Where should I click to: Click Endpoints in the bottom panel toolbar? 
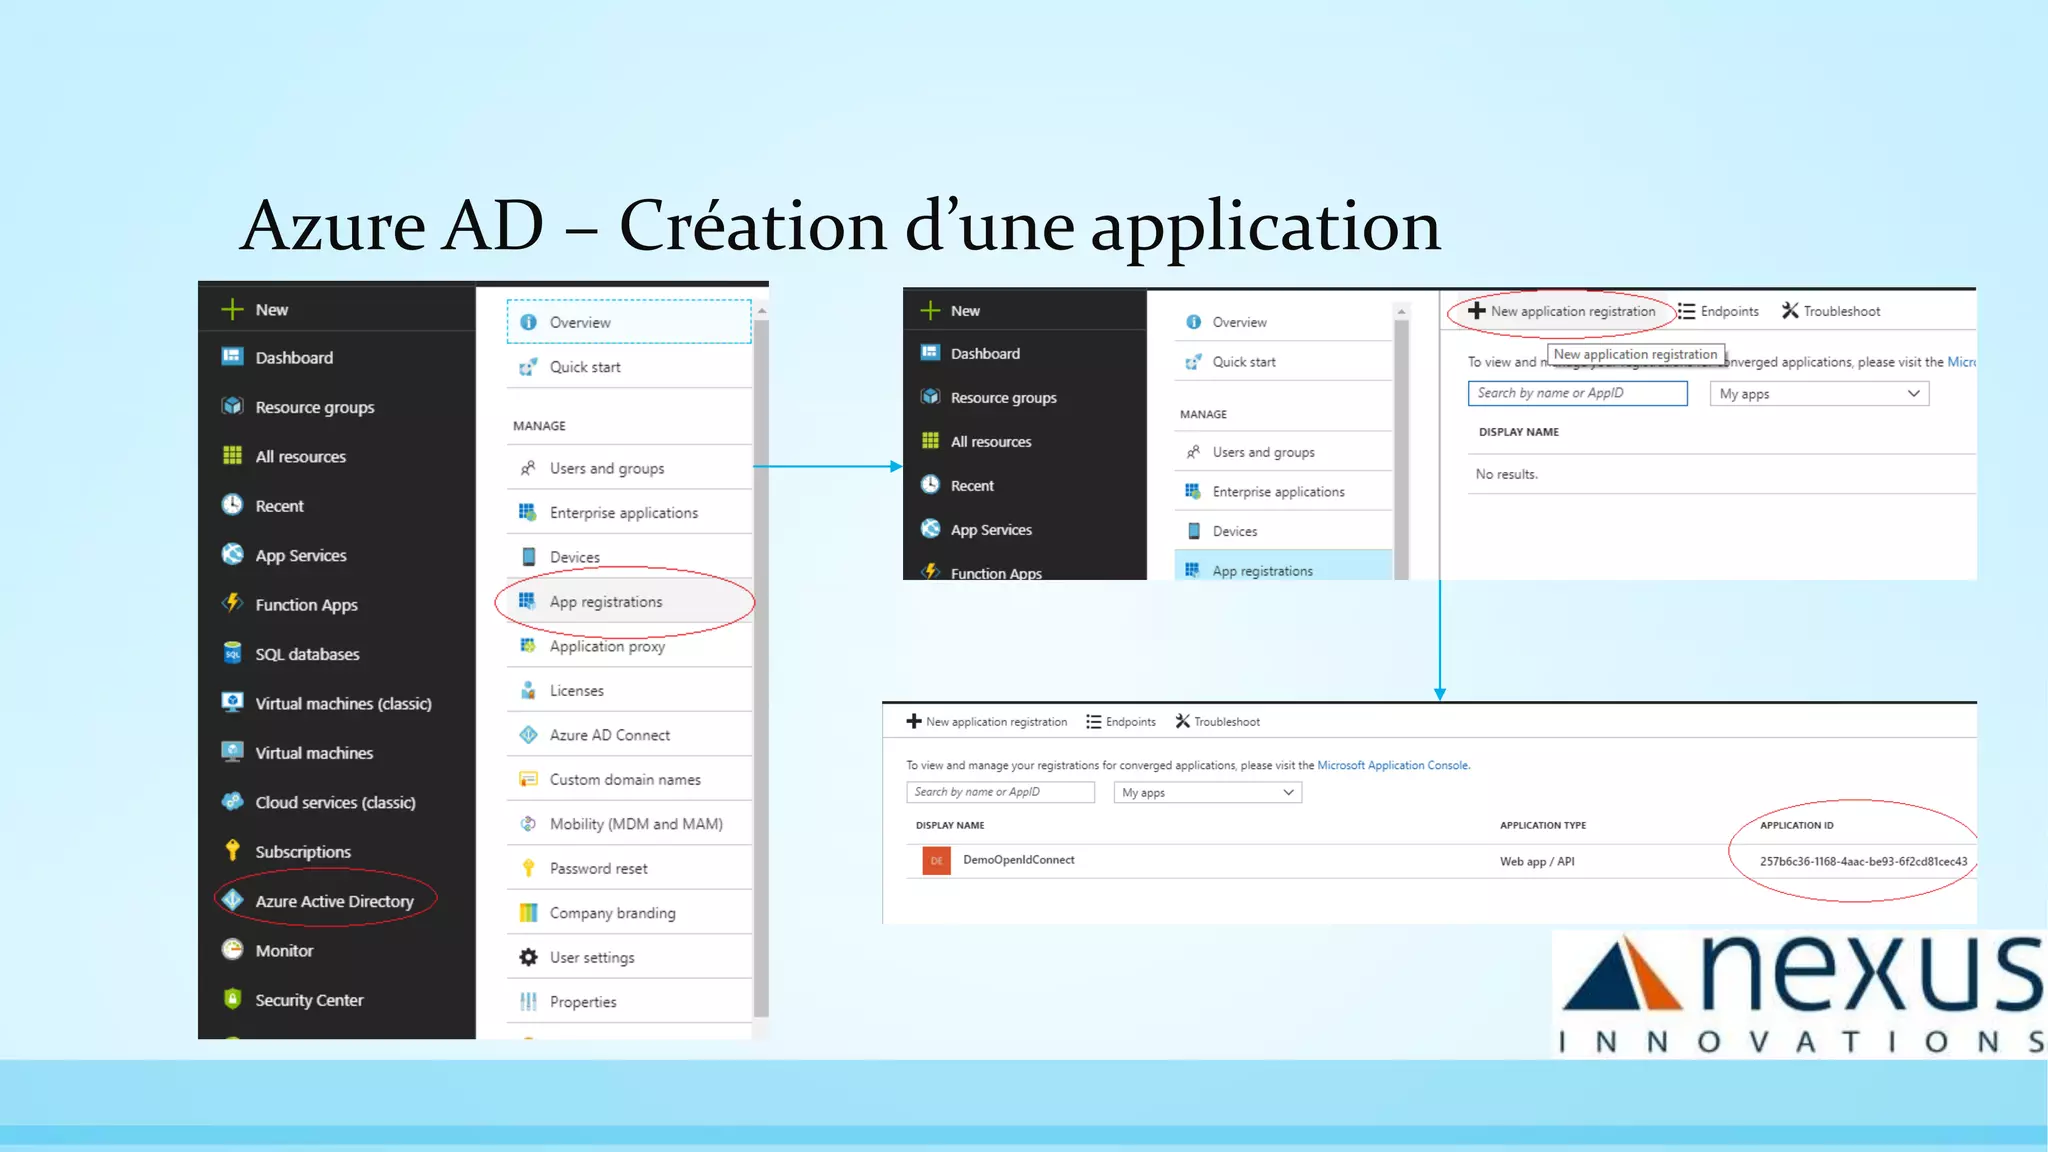point(1121,721)
